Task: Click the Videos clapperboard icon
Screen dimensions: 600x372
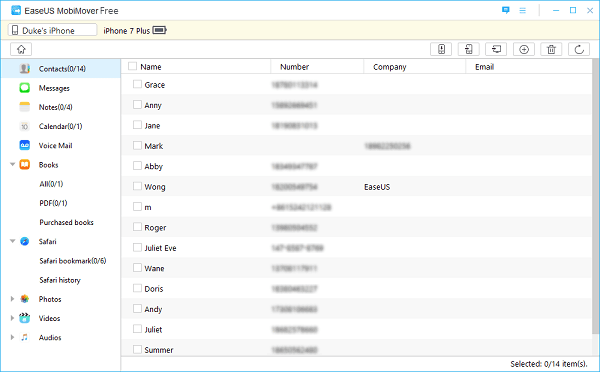Action: [x=24, y=318]
